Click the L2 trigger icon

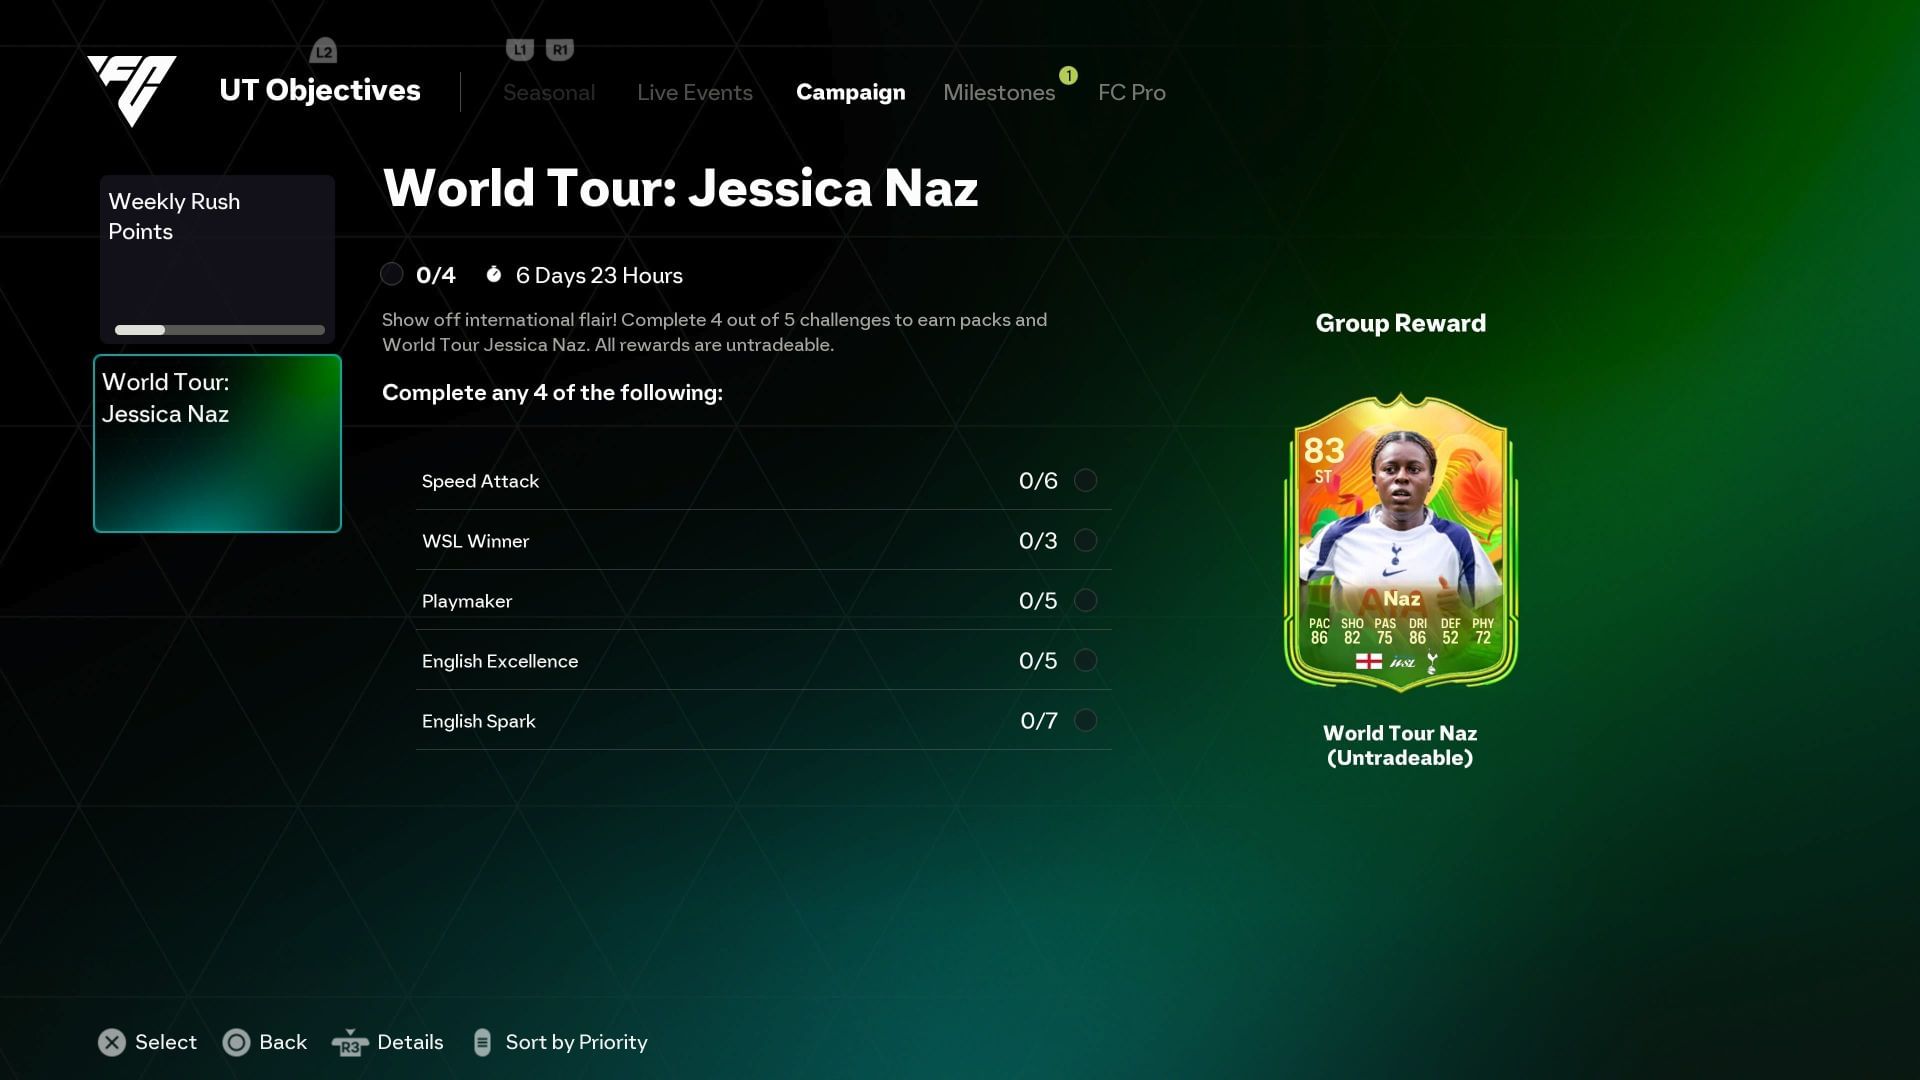[x=323, y=50]
